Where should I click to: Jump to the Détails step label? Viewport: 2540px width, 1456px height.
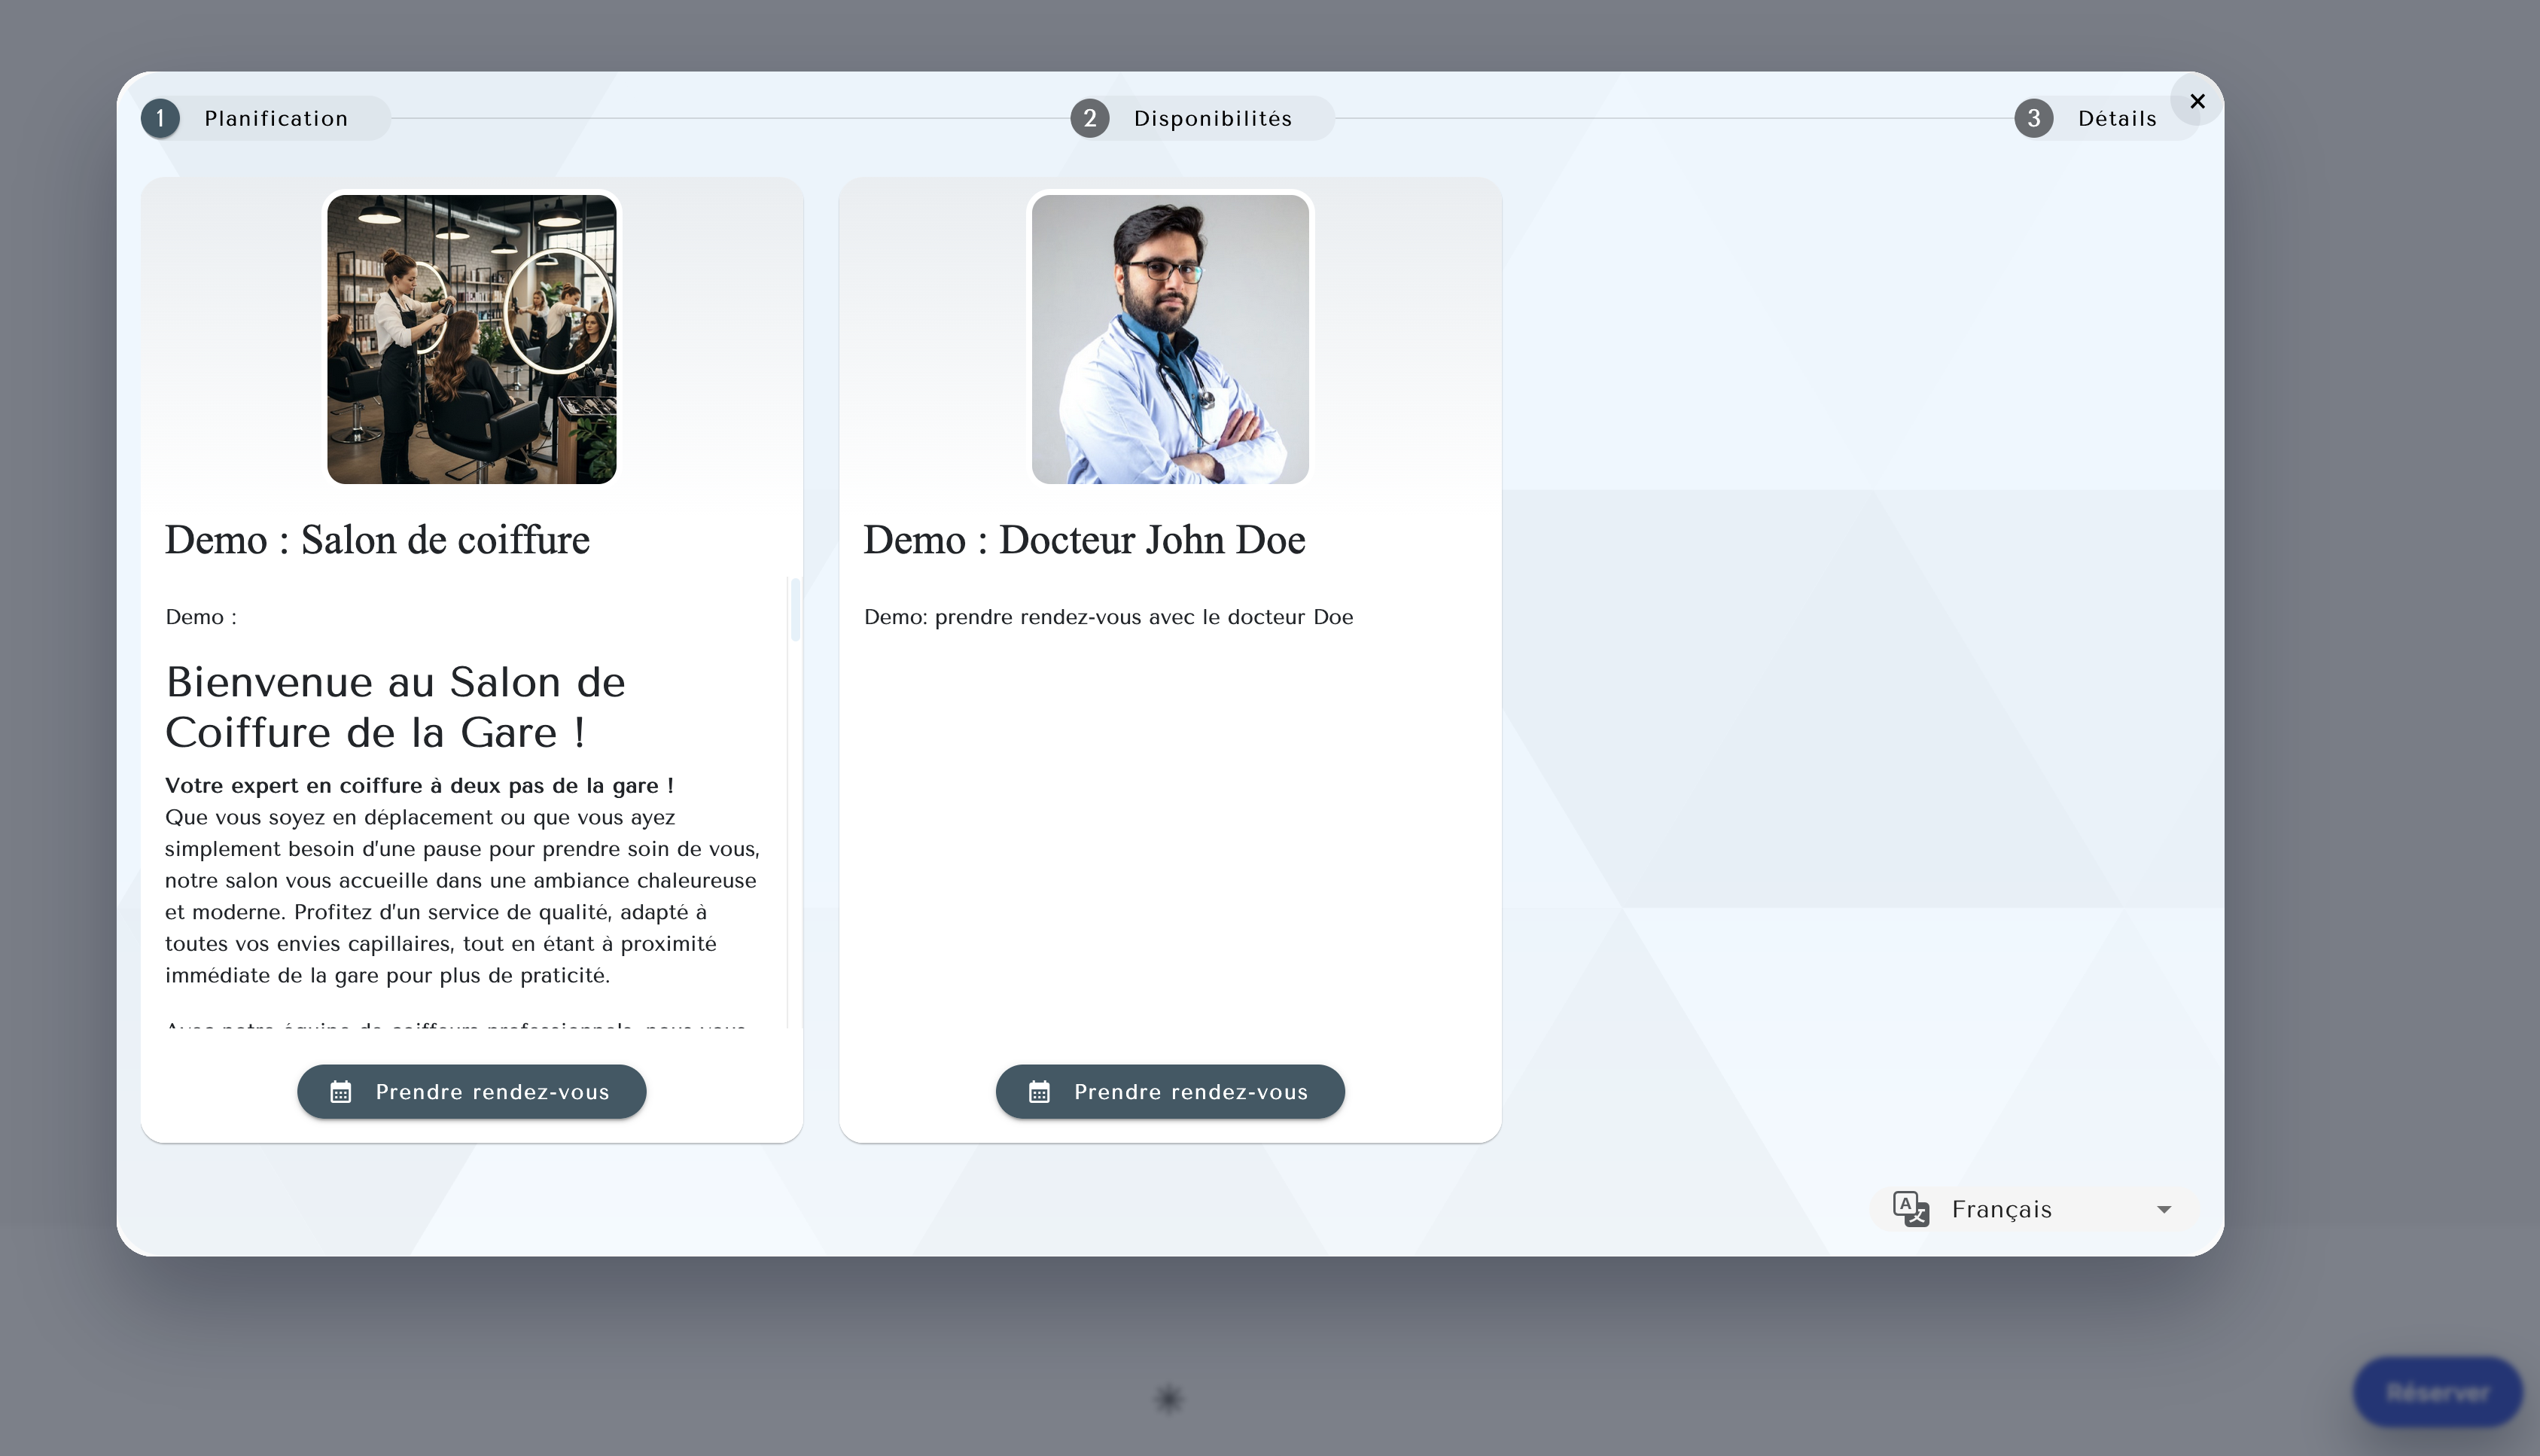[x=2117, y=118]
